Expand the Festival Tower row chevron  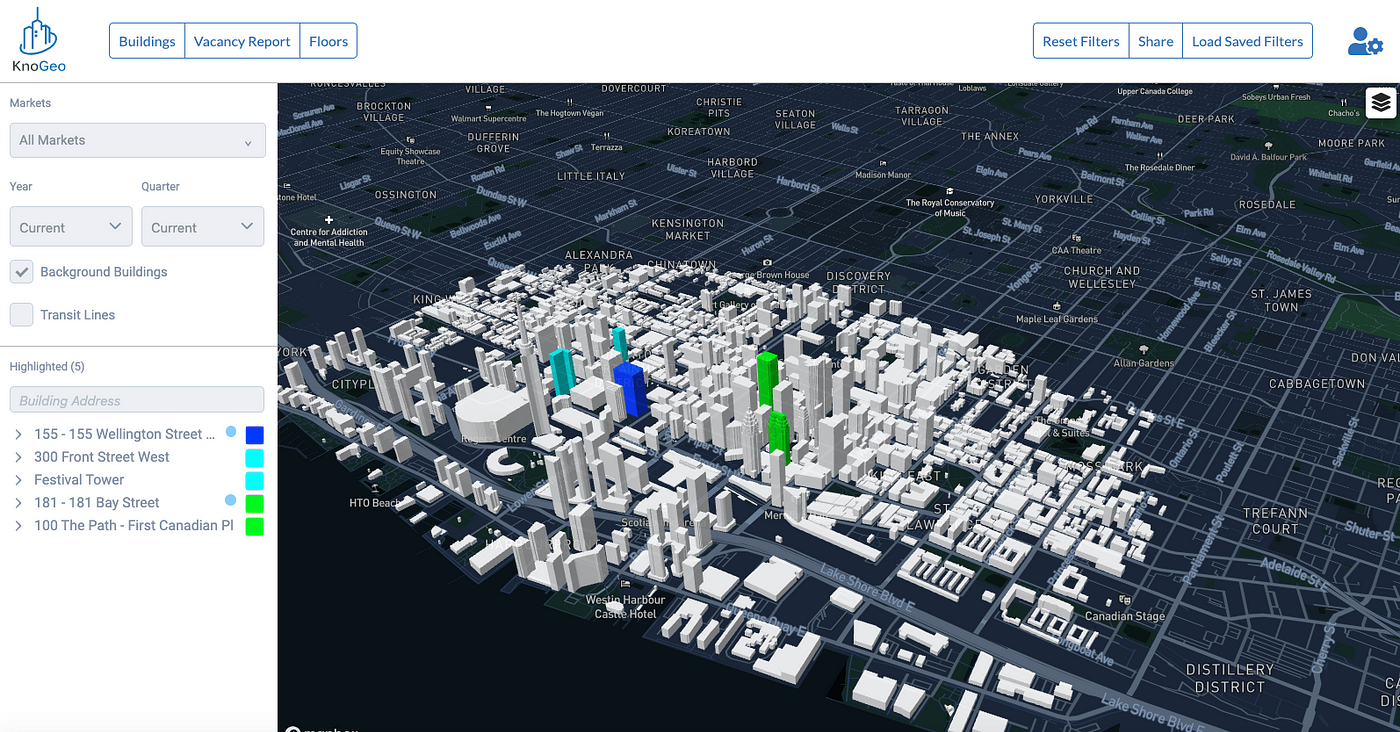click(18, 480)
